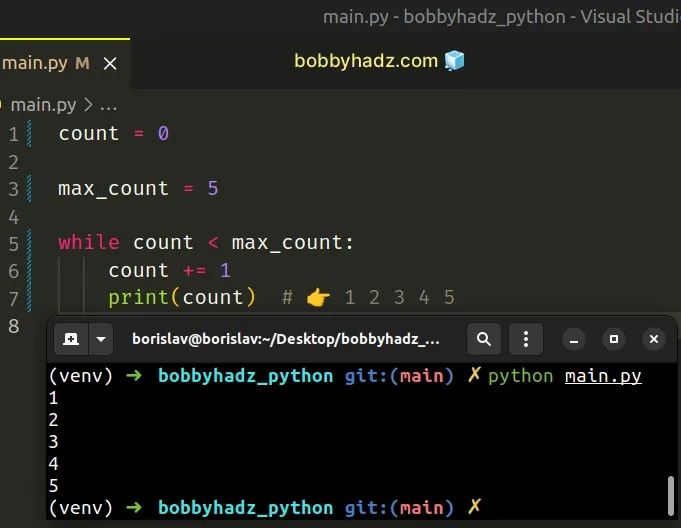The width and height of the screenshot is (681, 528).
Task: Click line number 4 in the gutter
Action: (13, 217)
